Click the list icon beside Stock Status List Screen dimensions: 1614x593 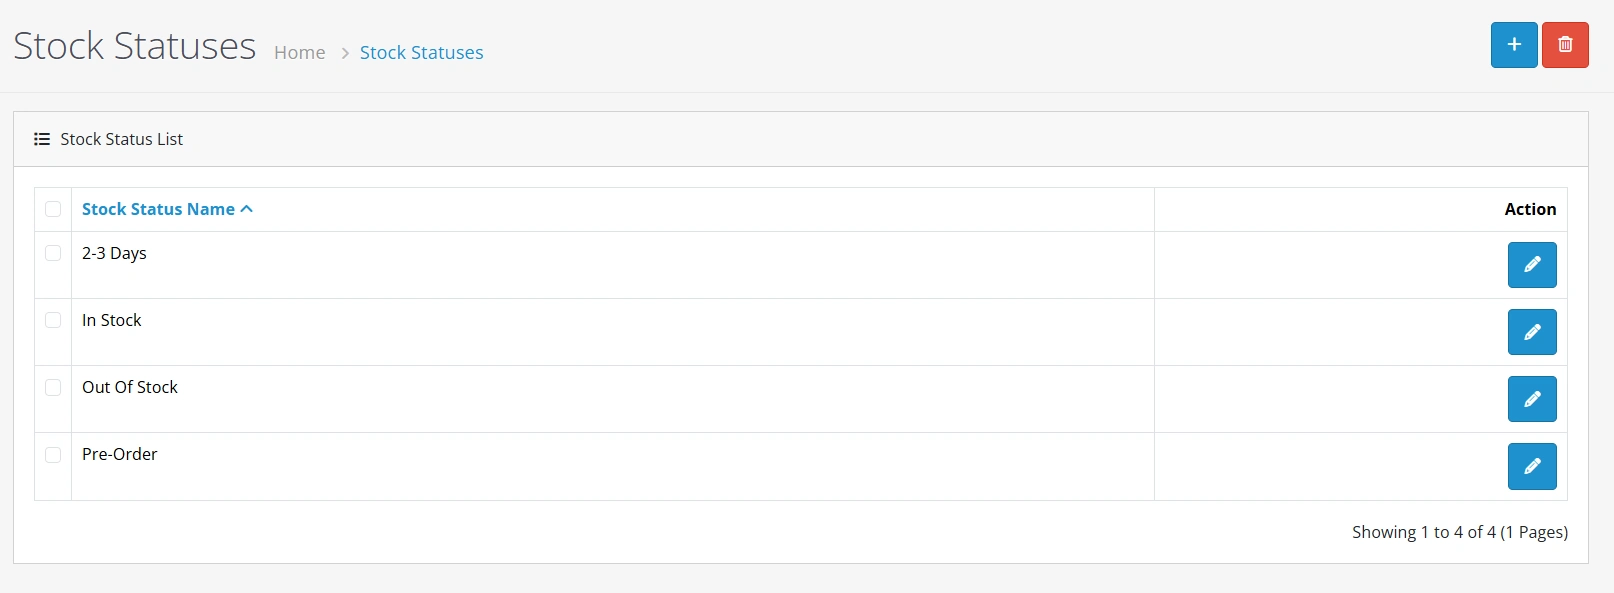click(42, 139)
